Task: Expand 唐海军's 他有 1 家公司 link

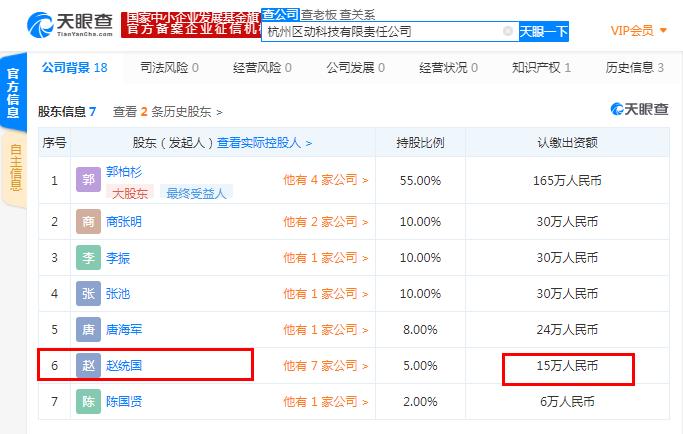Action: tap(326, 329)
